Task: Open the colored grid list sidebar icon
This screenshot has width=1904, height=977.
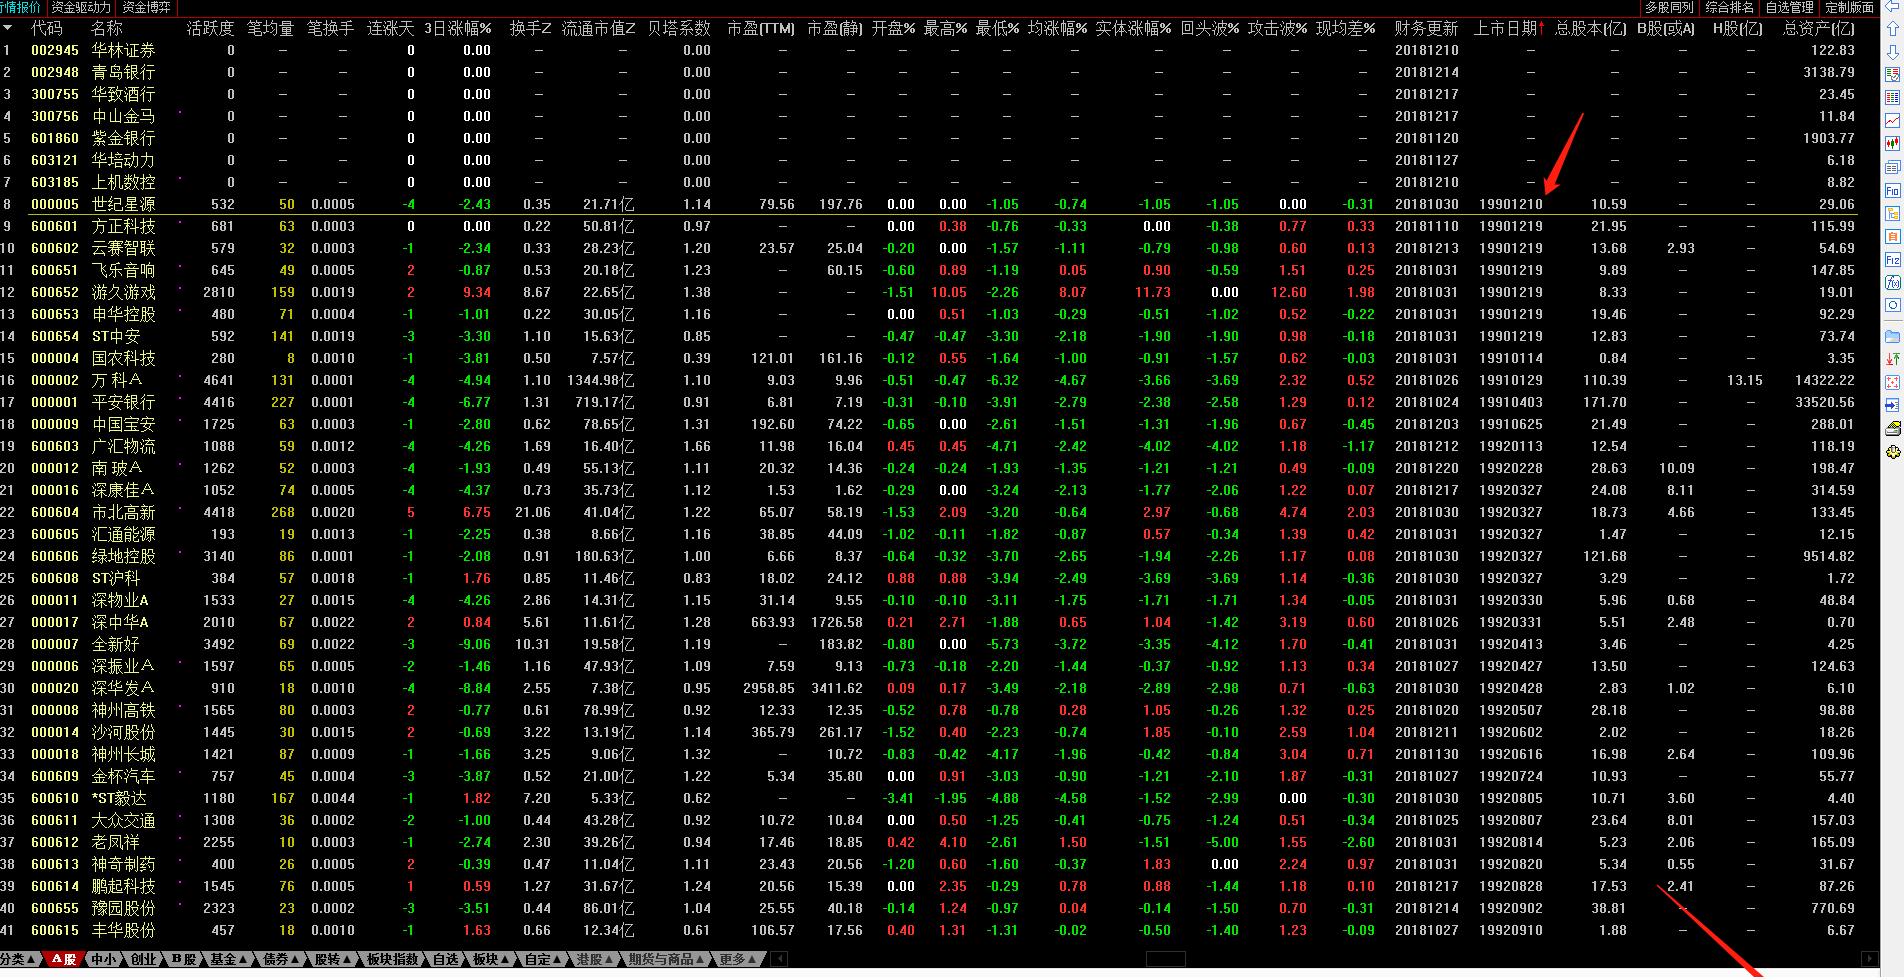Action: tap(1892, 97)
